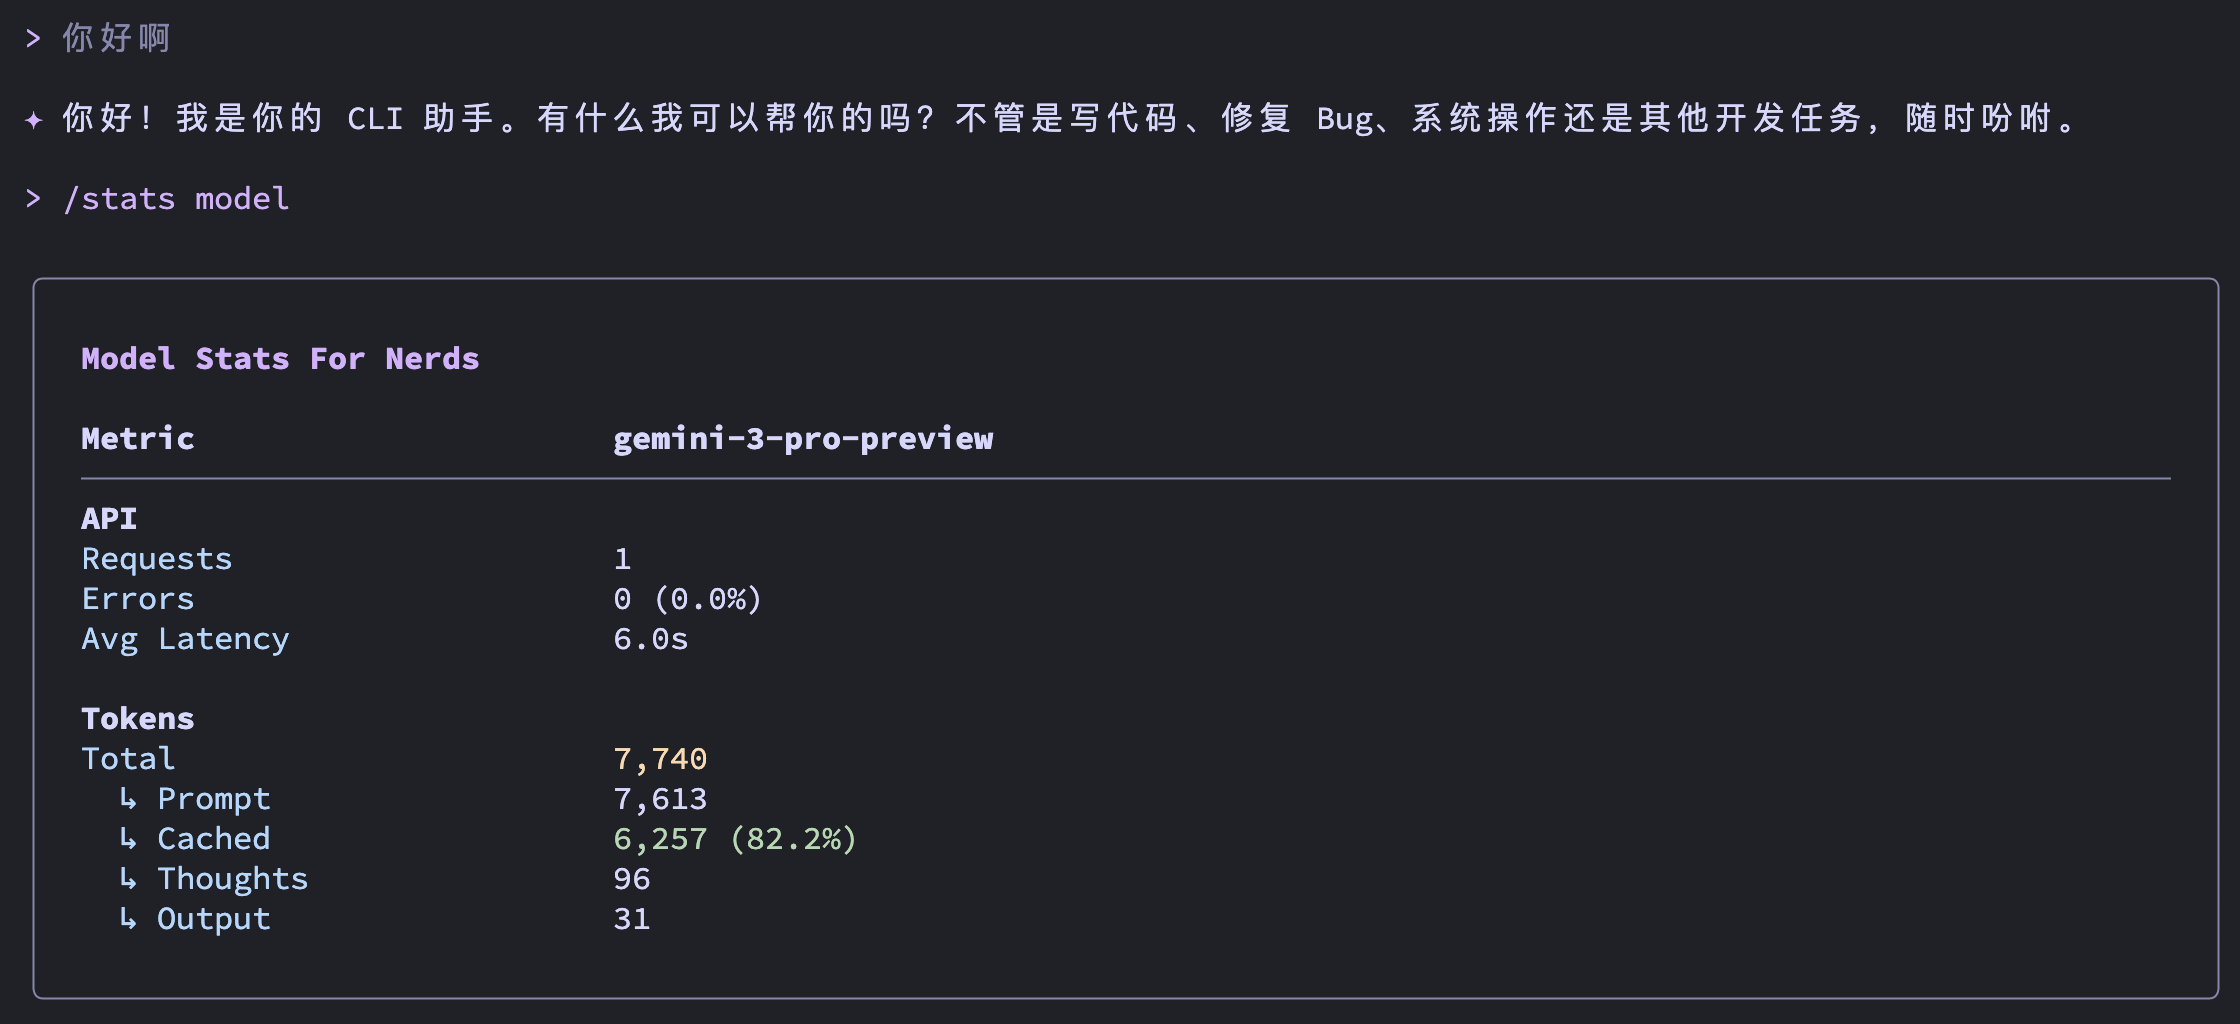
Task: Click the Tokens section heading
Action: coord(138,718)
